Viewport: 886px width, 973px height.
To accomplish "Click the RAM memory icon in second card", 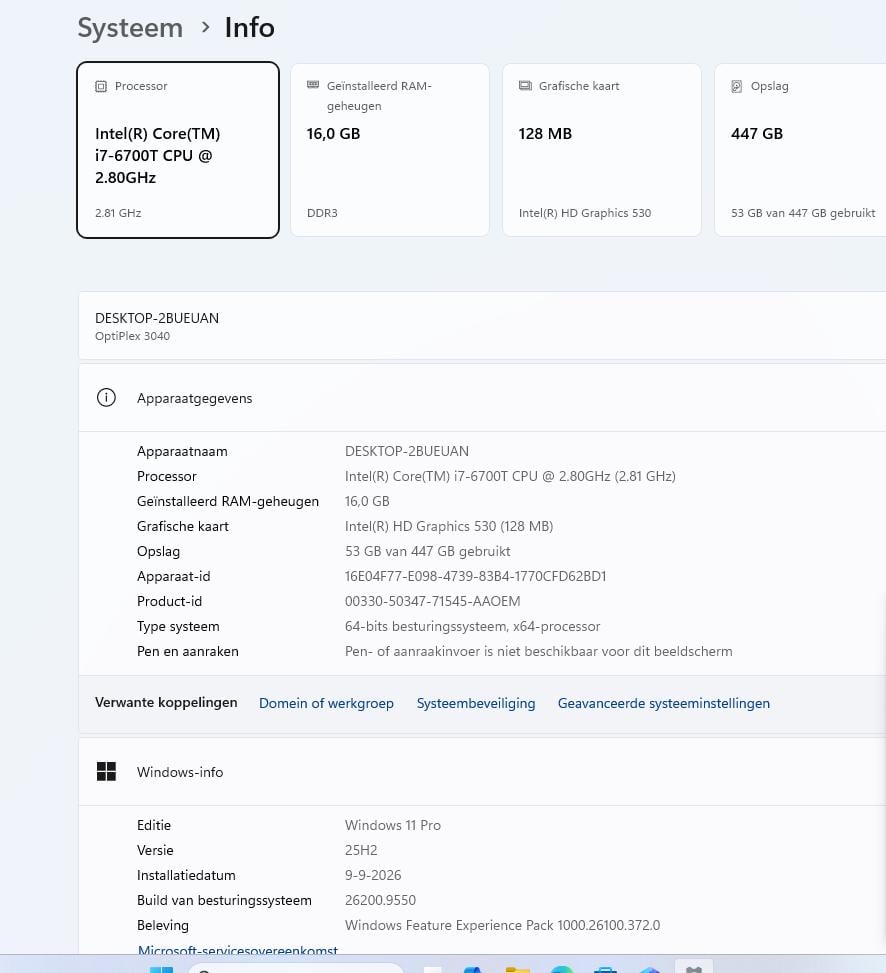I will [313, 84].
